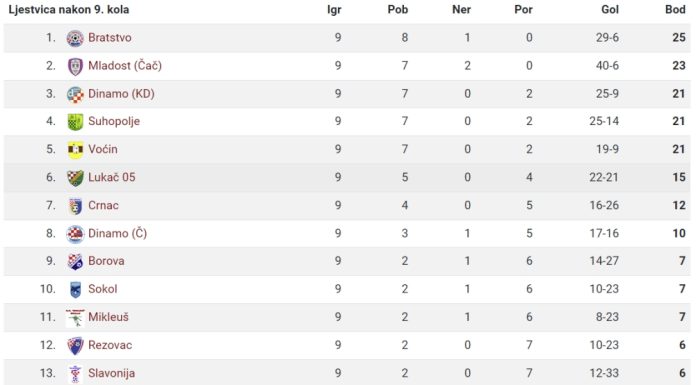Open the Suhopolje team link
The width and height of the screenshot is (696, 385).
[114, 121]
